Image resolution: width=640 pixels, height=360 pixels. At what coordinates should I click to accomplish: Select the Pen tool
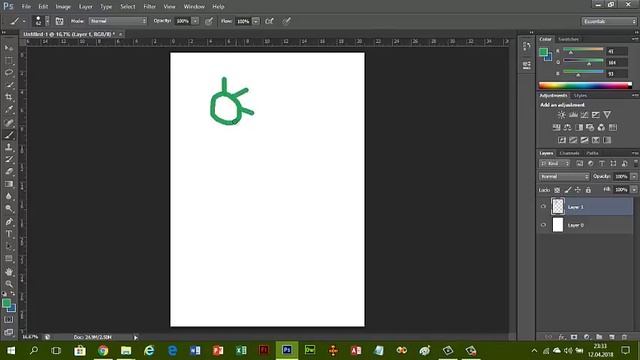pyautogui.click(x=9, y=222)
